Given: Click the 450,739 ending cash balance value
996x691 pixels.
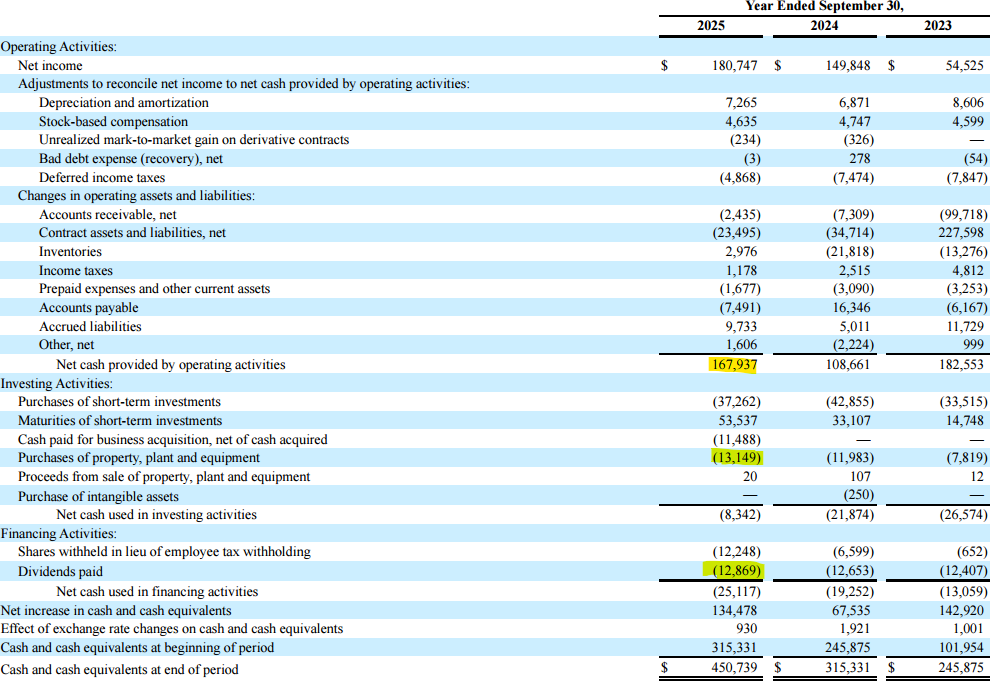Looking at the screenshot, I should [x=735, y=669].
